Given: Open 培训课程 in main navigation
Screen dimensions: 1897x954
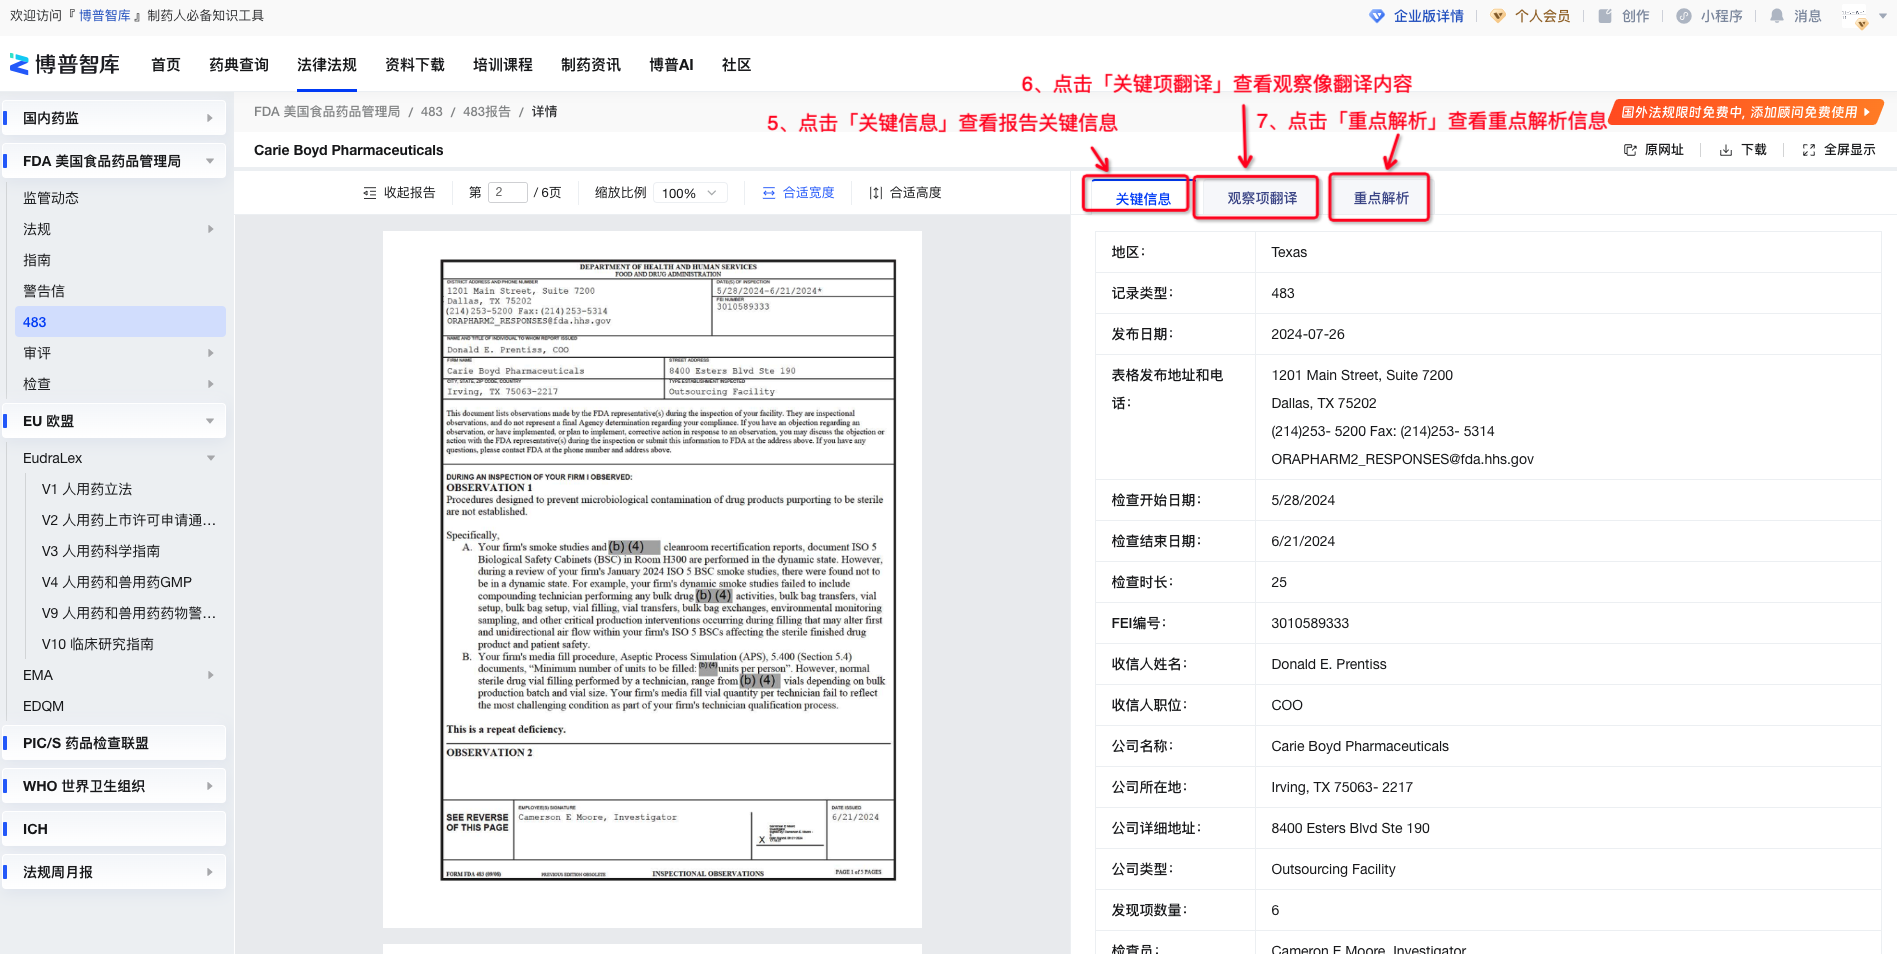Looking at the screenshot, I should coord(503,65).
